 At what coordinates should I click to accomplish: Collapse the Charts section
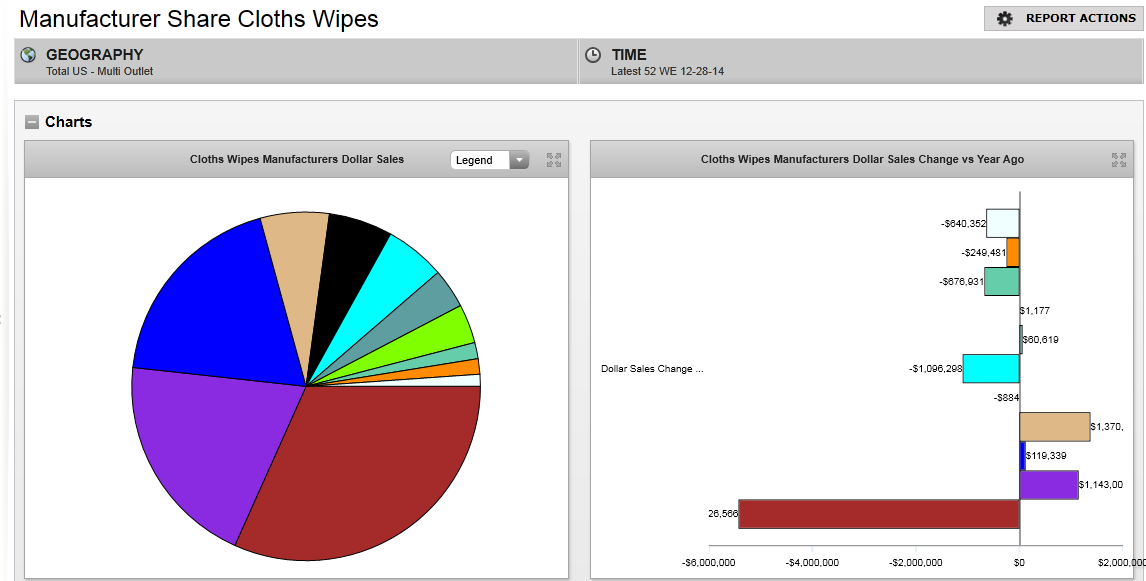(32, 122)
